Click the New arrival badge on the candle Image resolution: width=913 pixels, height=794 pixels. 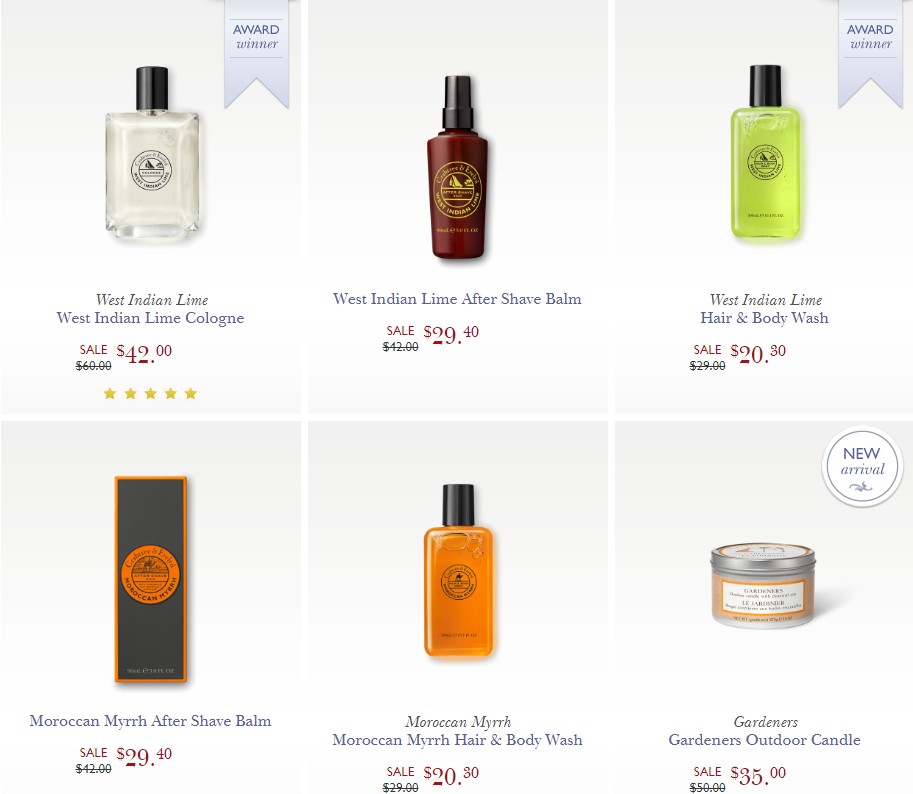pyautogui.click(x=862, y=466)
